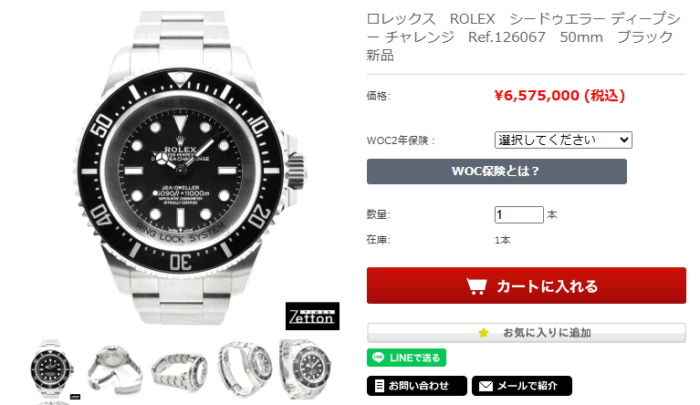Add watch to cart with カートに入れる
The width and height of the screenshot is (700, 405).
point(526,286)
